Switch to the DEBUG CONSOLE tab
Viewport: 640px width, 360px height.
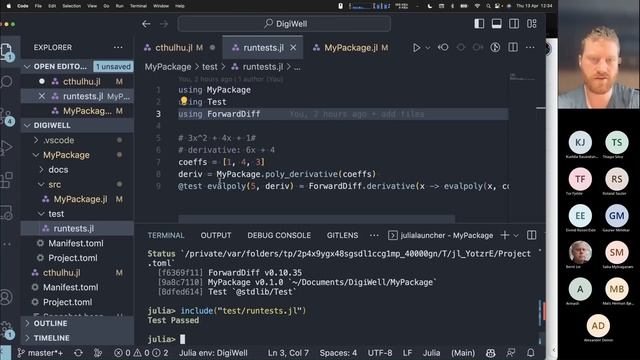pyautogui.click(x=279, y=236)
